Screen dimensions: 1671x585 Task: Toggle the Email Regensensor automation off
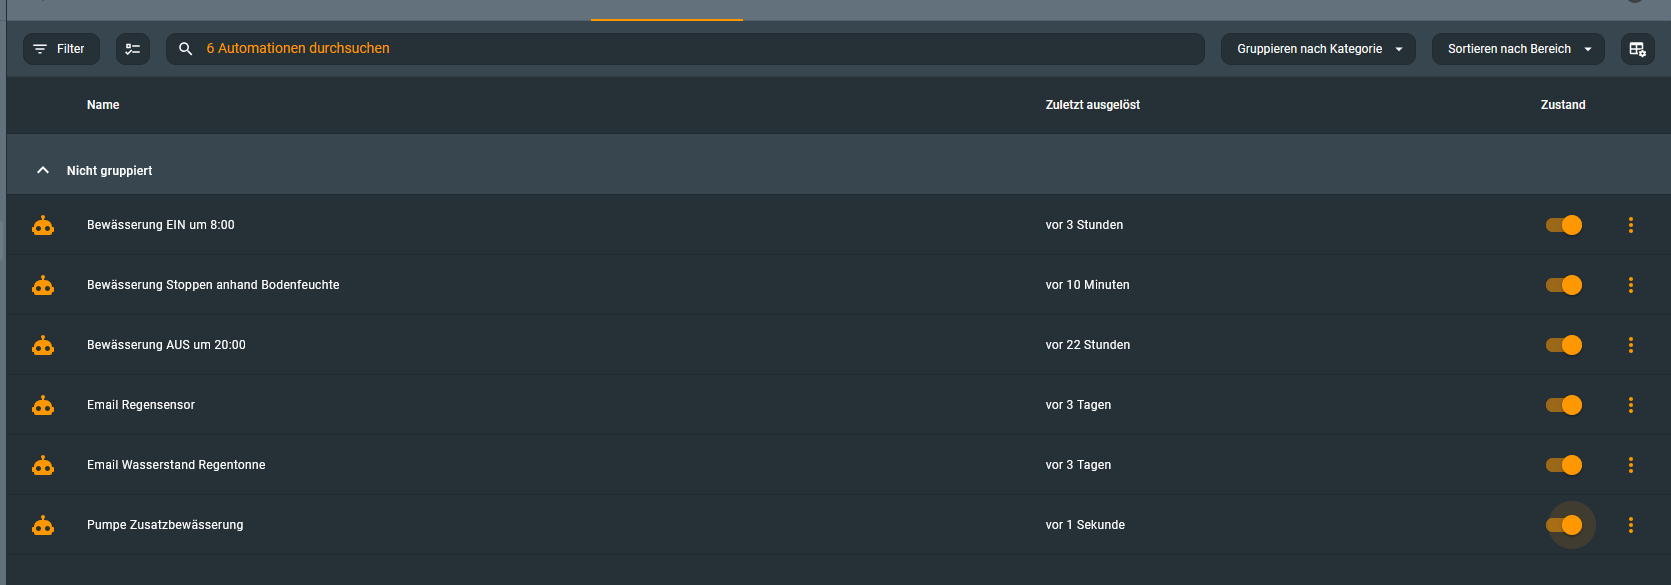[1564, 405]
